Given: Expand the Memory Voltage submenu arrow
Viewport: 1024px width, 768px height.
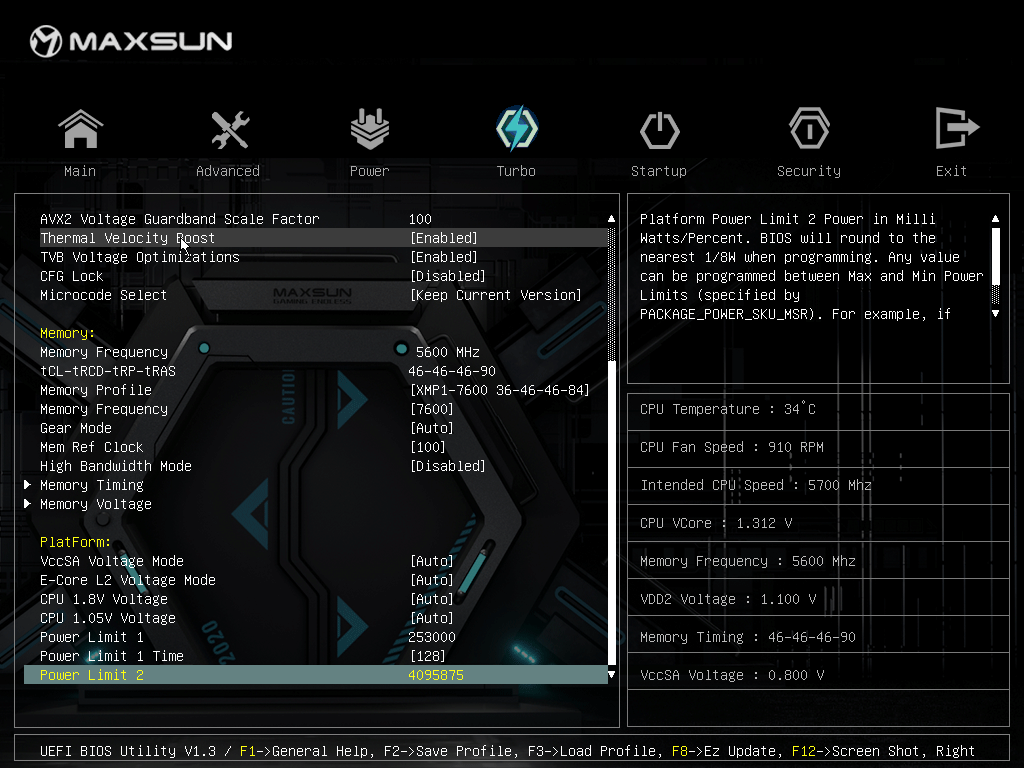Looking at the screenshot, I should pos(27,504).
